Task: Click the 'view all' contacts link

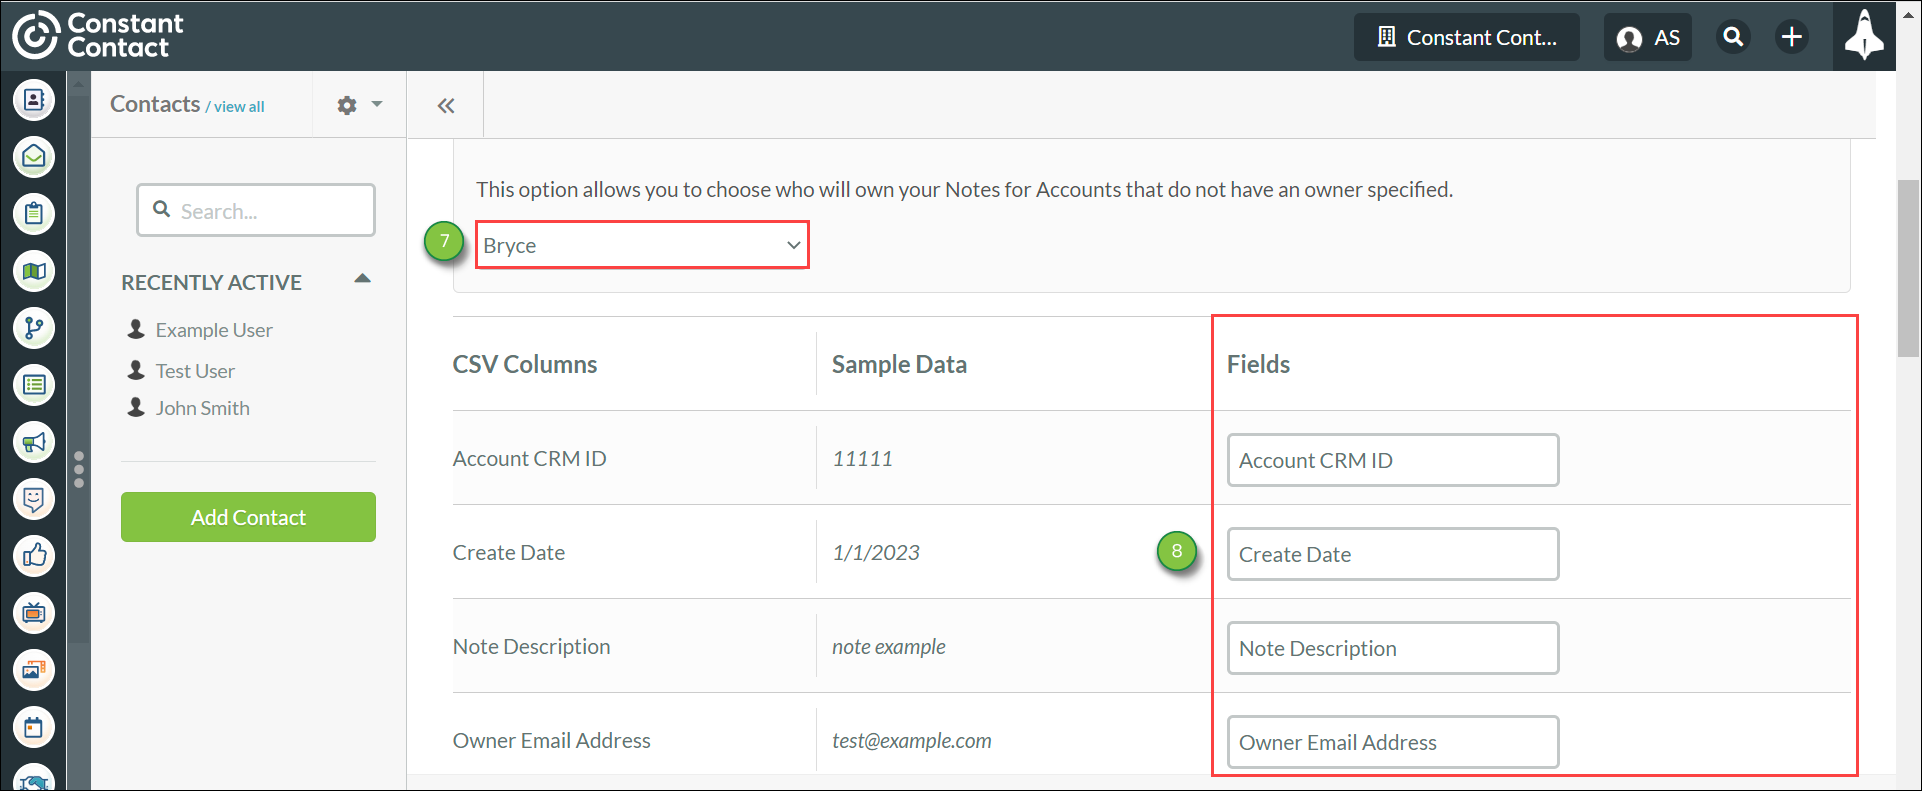Action: click(239, 107)
